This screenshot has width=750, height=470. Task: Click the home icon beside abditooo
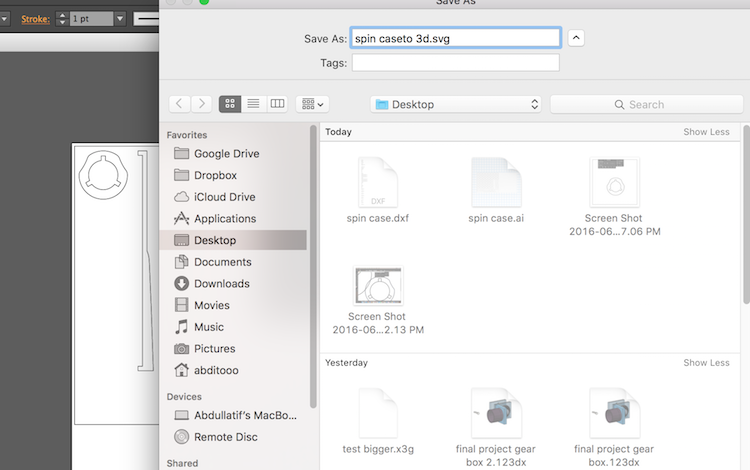181,370
